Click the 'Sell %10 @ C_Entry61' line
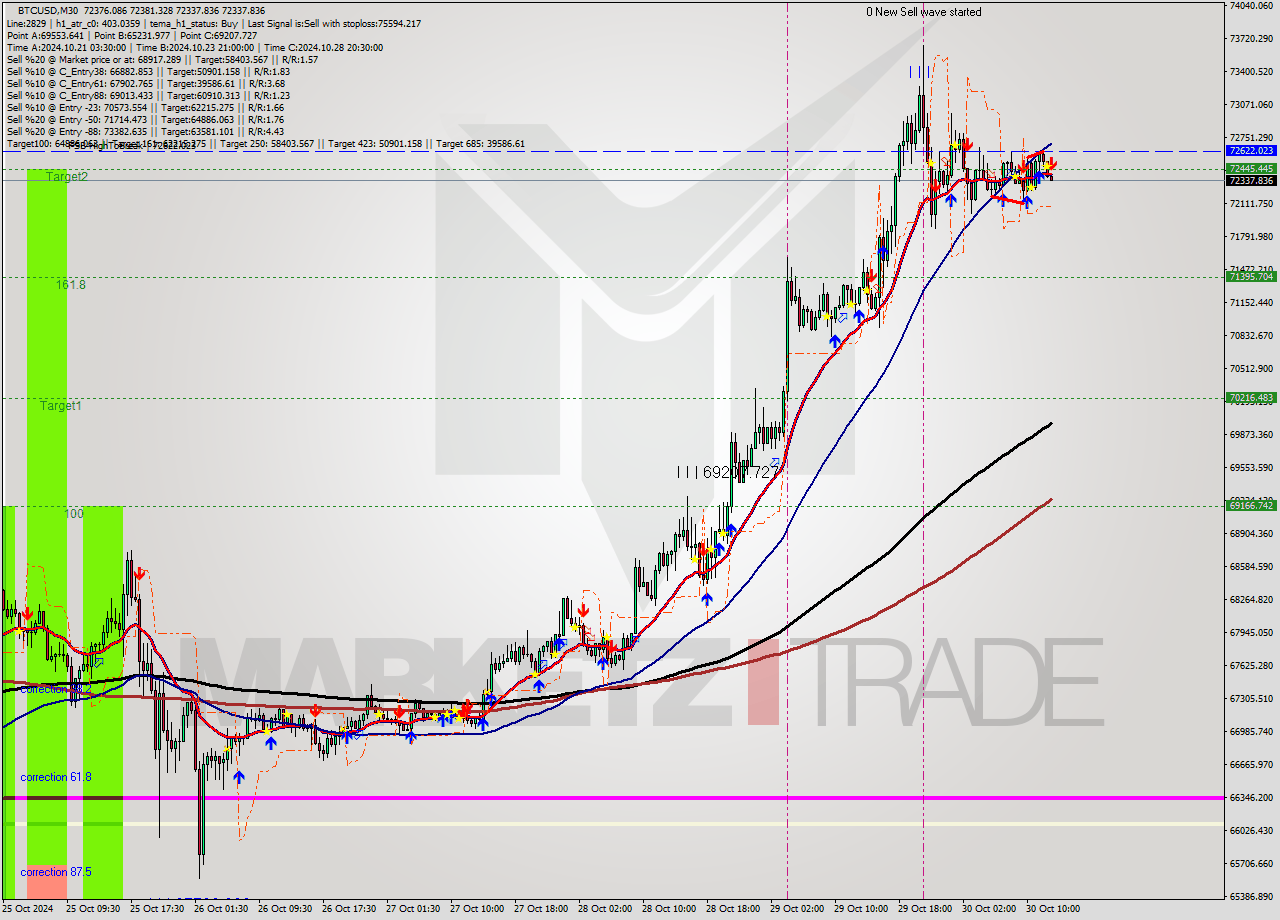Image resolution: width=1280 pixels, height=920 pixels. click(x=148, y=84)
